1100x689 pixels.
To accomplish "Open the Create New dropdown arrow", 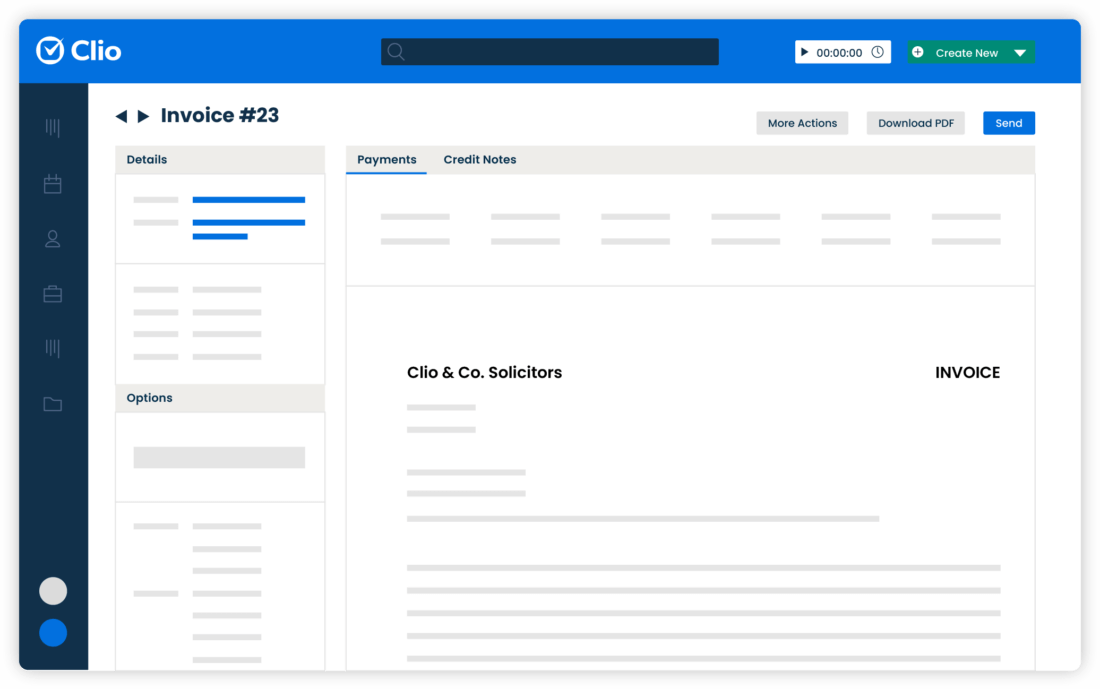I will coord(1021,51).
